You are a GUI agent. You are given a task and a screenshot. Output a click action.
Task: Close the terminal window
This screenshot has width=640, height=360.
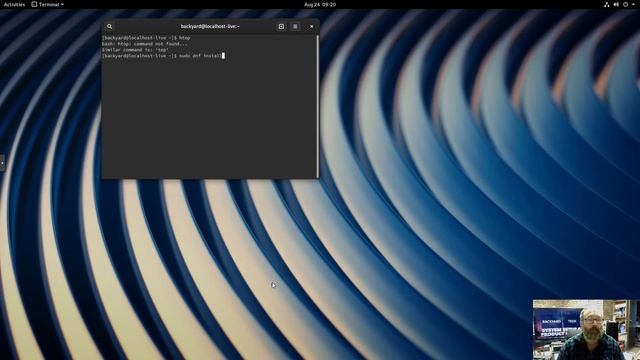311,27
